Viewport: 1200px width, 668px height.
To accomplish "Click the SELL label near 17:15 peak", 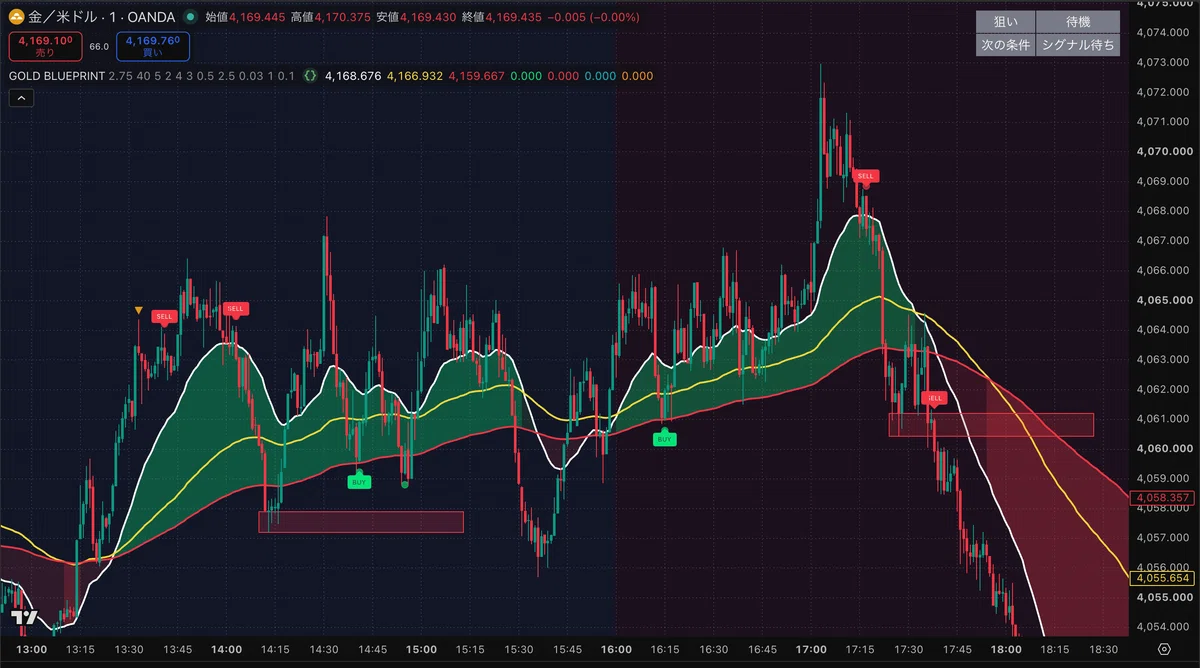I will coord(866,176).
